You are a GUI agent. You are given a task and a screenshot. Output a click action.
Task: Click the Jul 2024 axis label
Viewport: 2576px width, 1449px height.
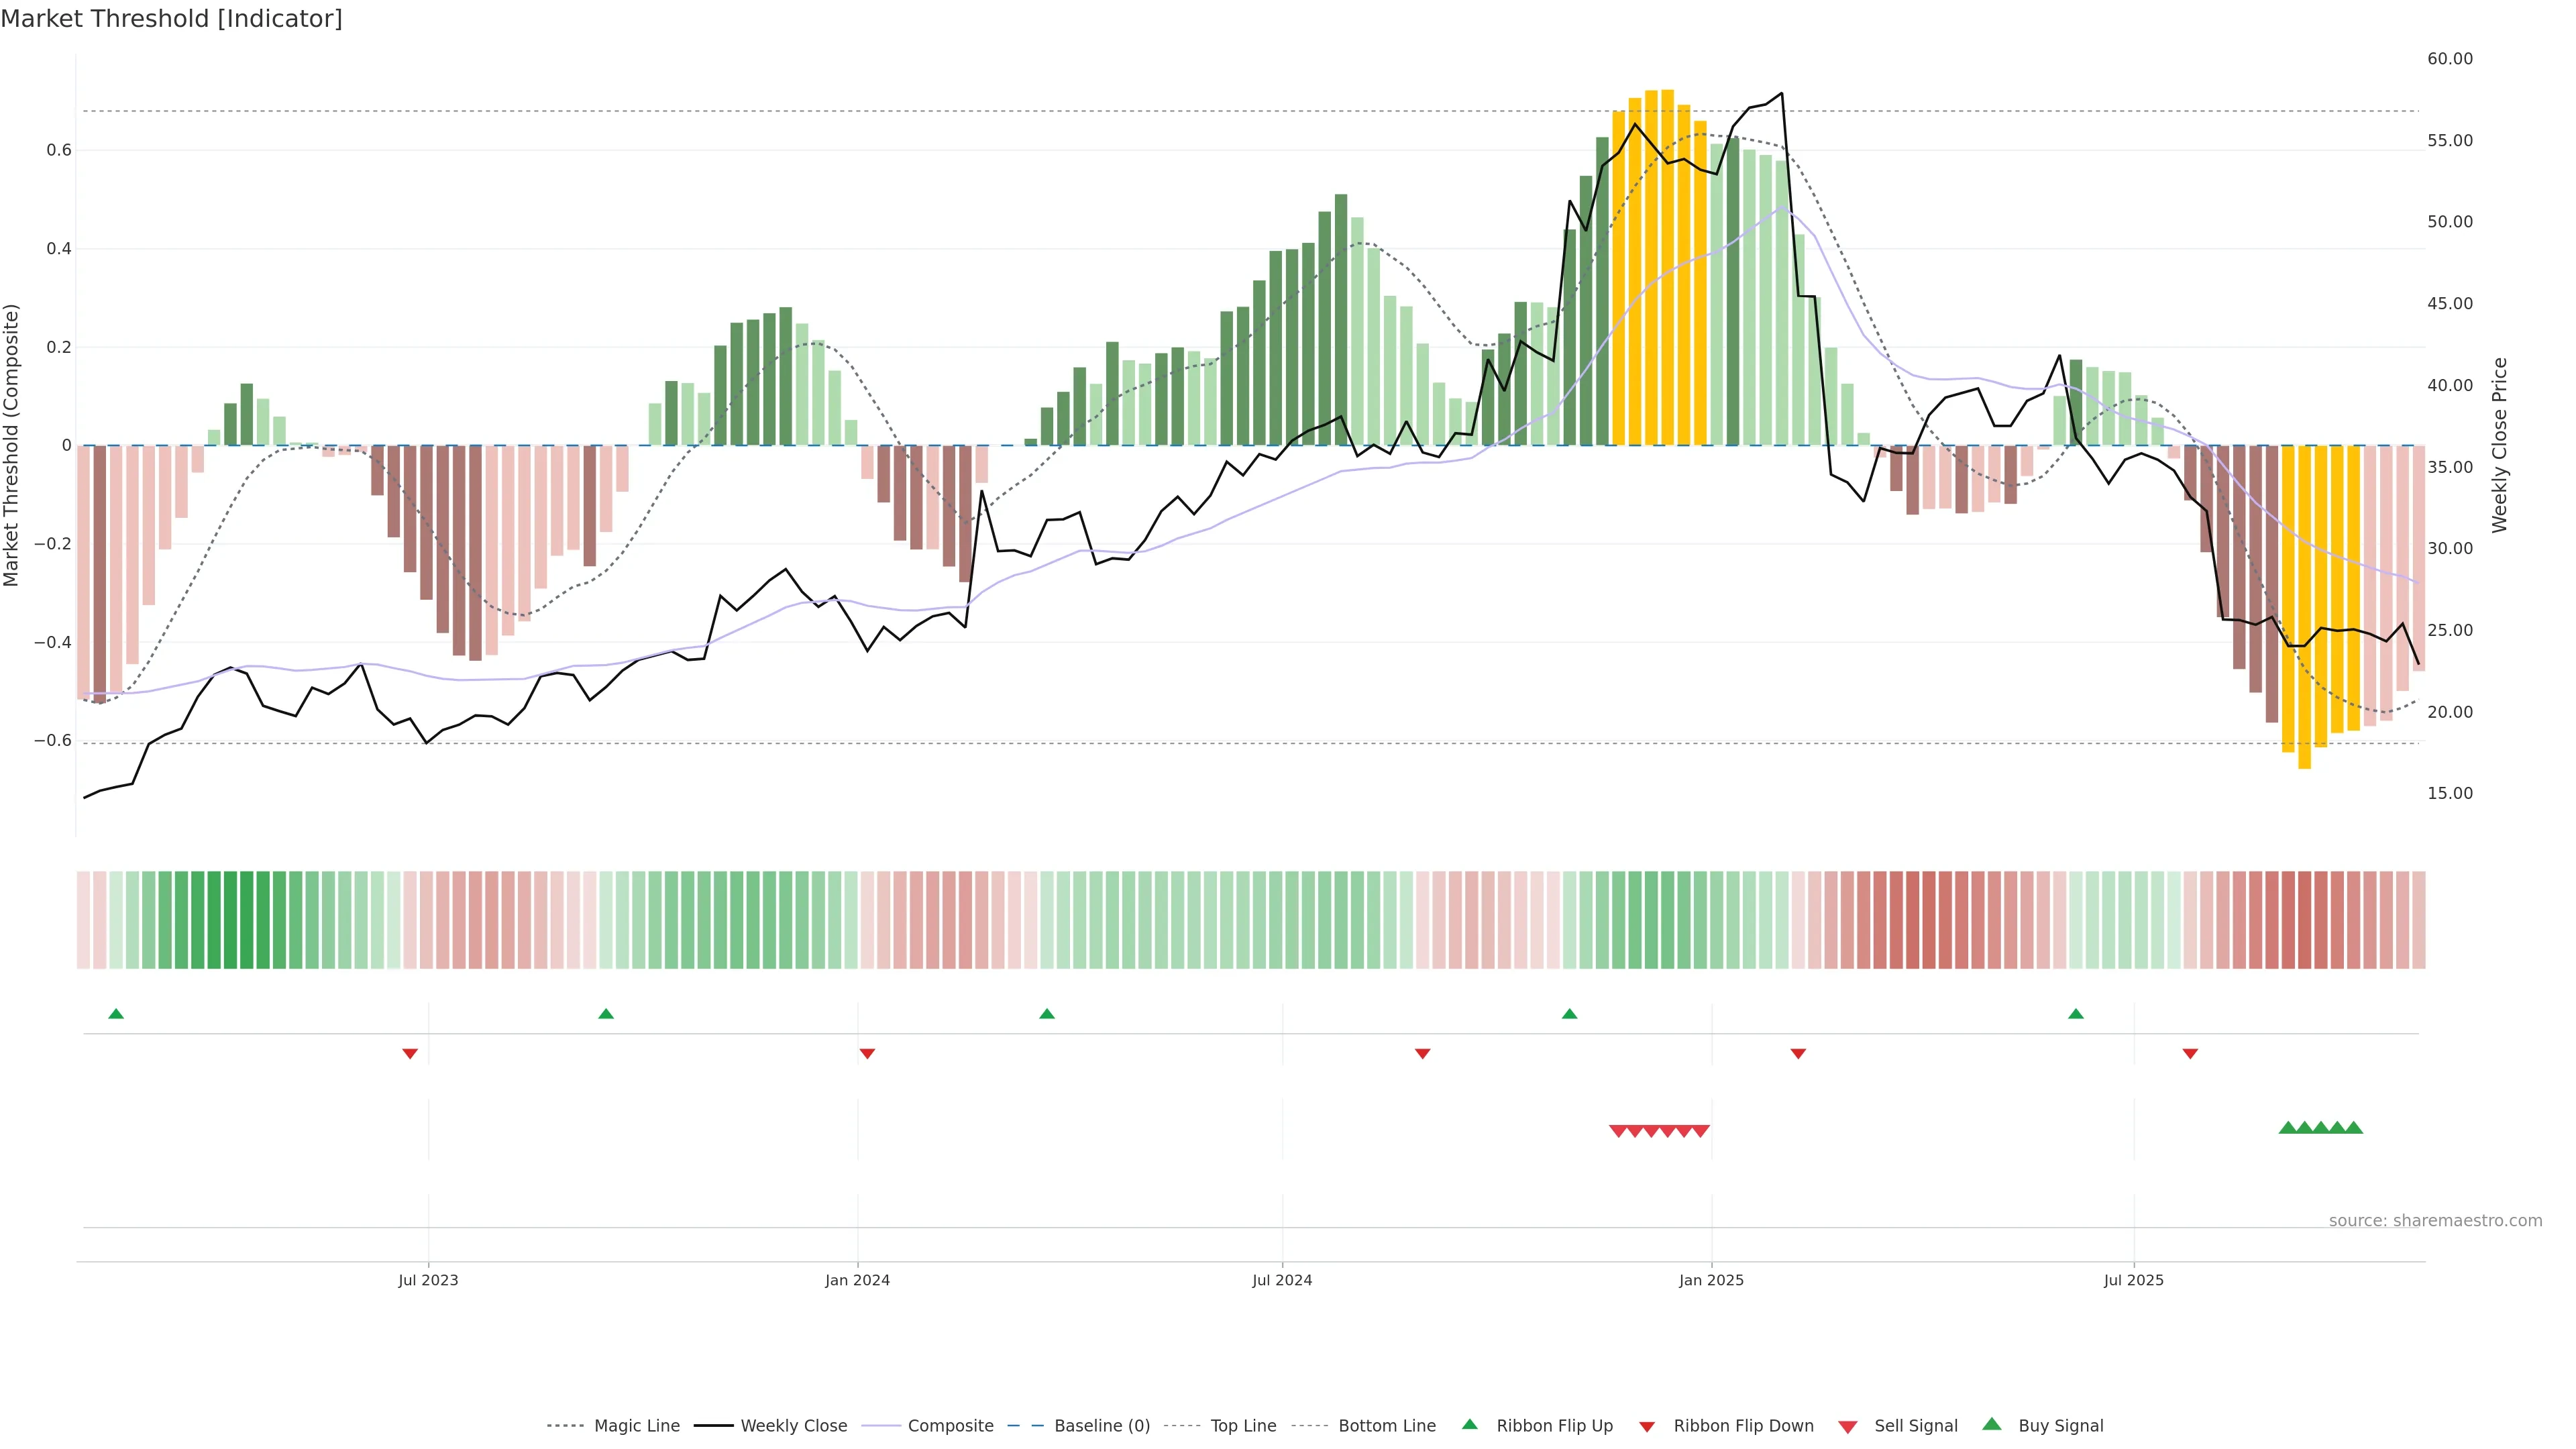click(x=1282, y=1280)
